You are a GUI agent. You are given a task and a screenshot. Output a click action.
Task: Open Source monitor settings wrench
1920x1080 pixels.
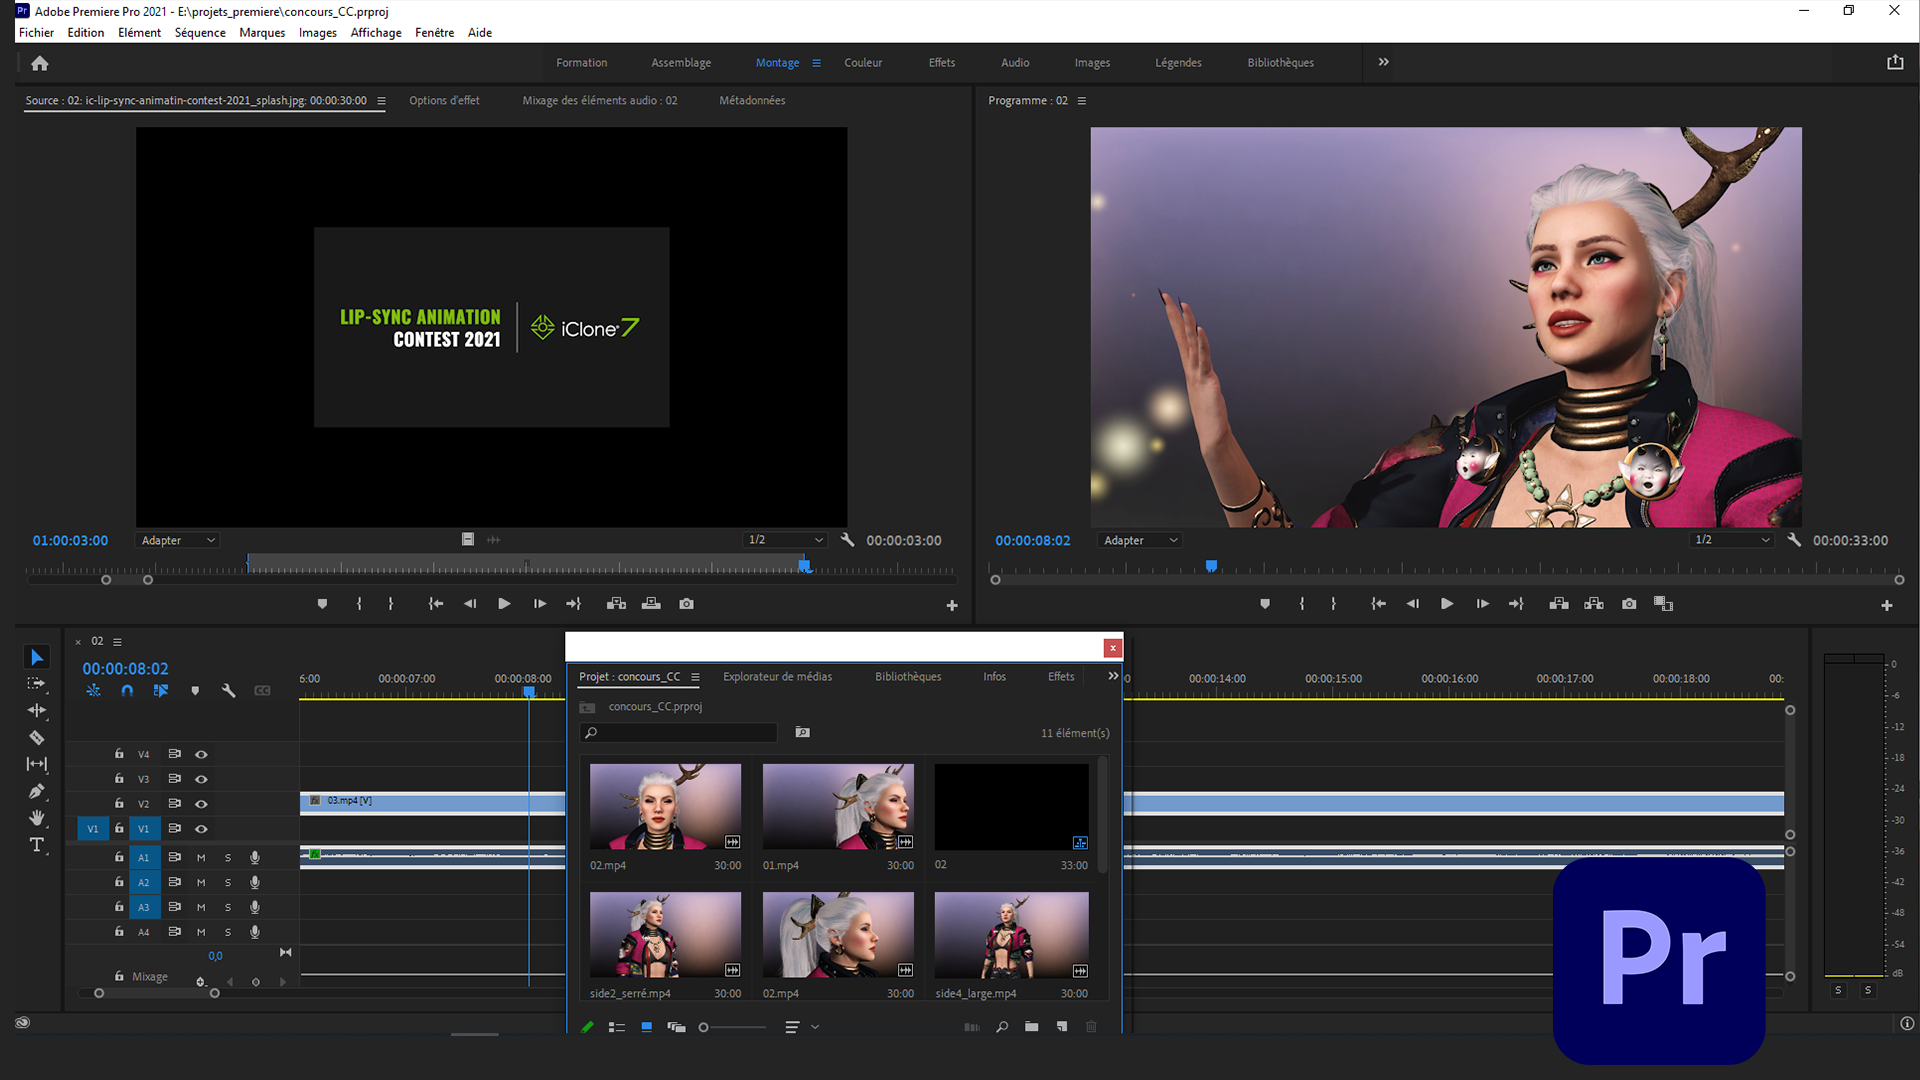pos(847,540)
